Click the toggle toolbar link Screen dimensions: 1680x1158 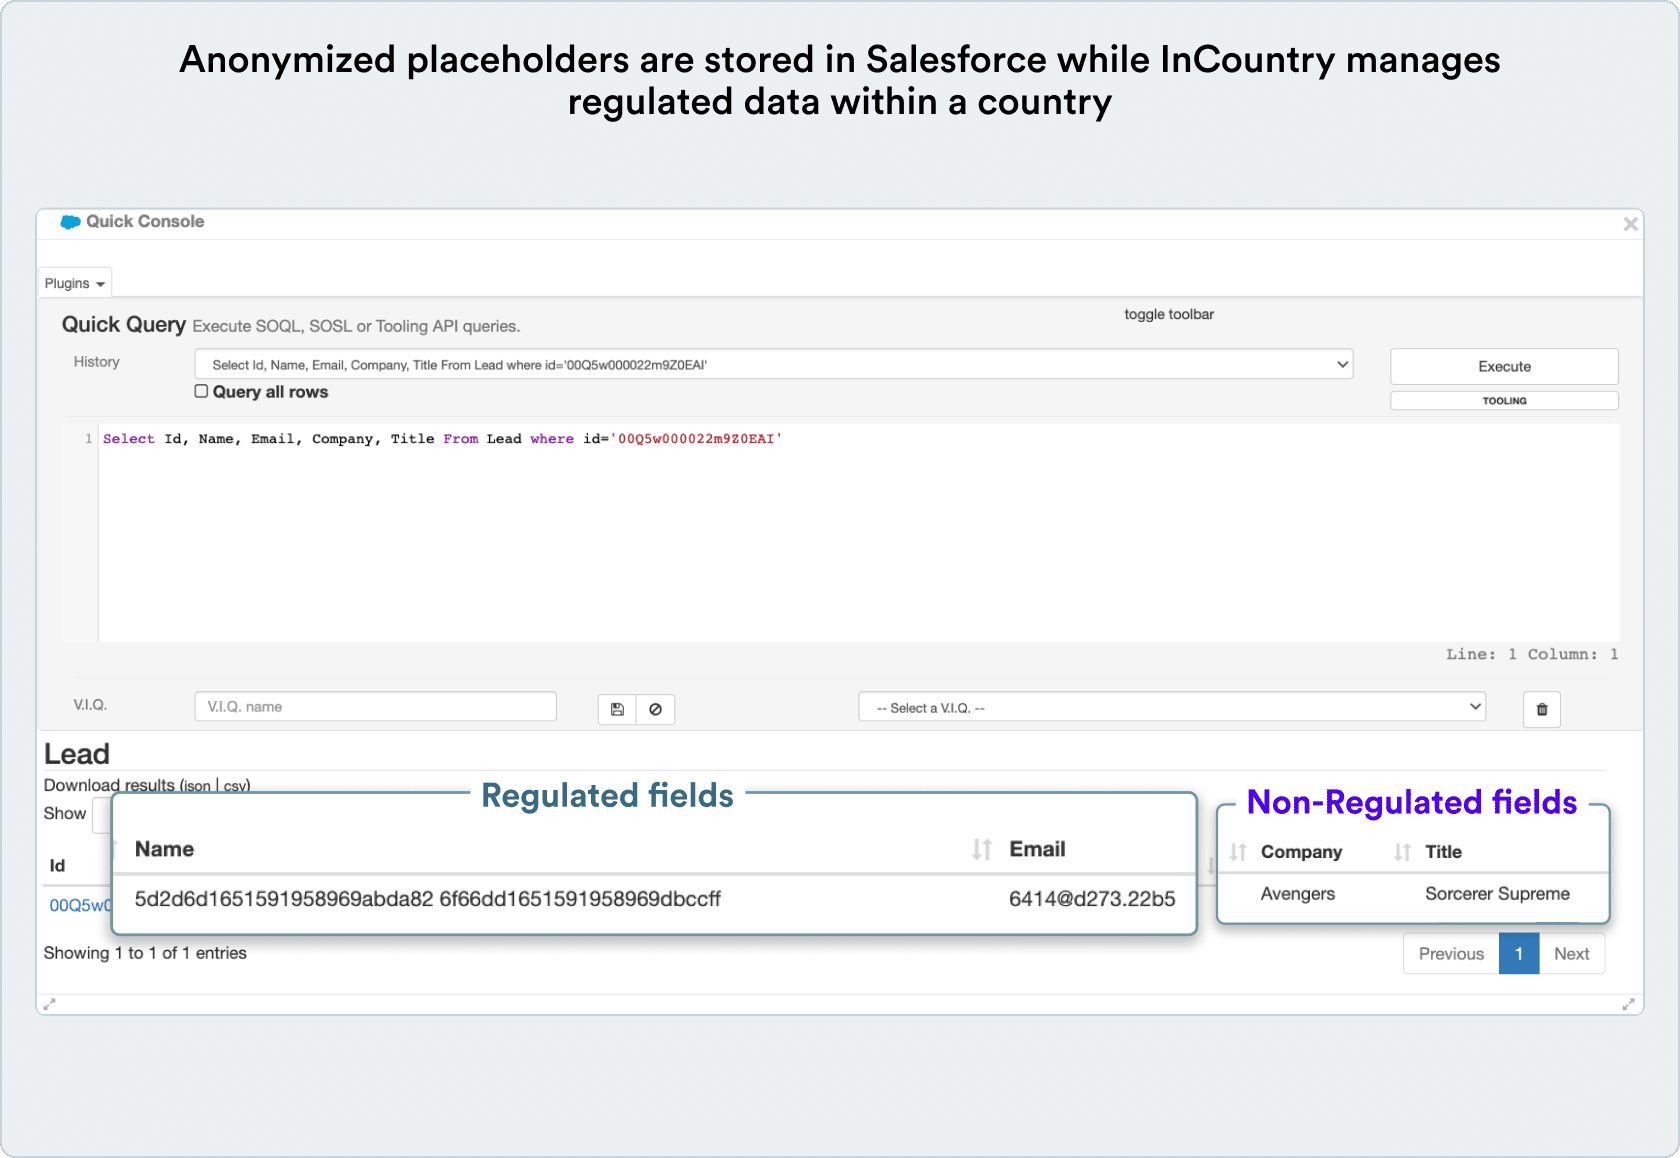[x=1168, y=314]
